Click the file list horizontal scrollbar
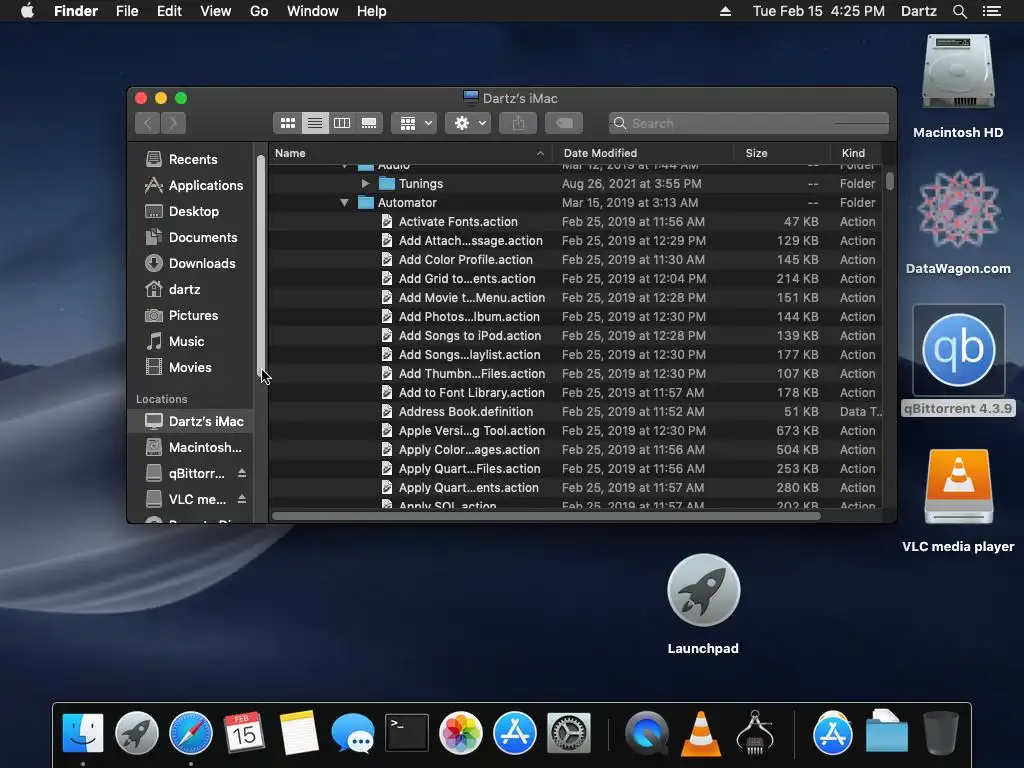 pyautogui.click(x=546, y=516)
